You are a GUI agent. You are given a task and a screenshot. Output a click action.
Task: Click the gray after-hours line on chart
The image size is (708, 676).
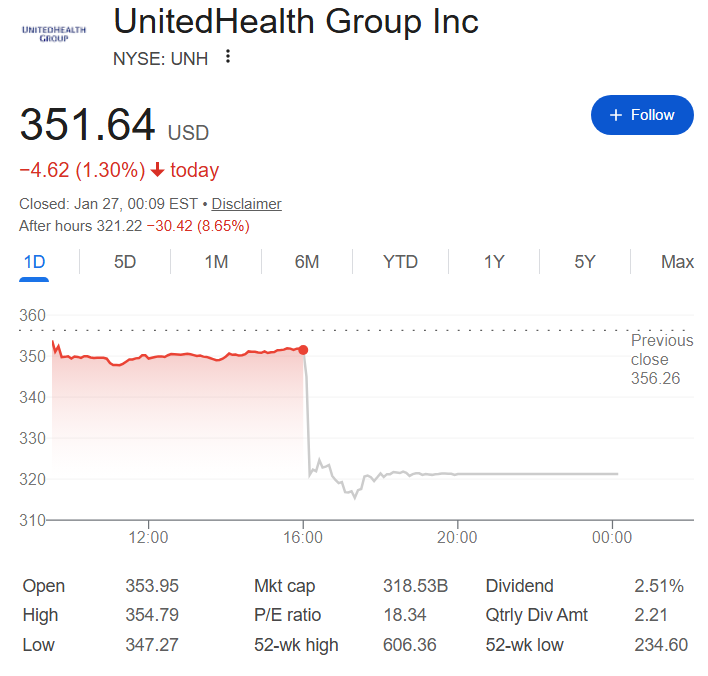[500, 474]
